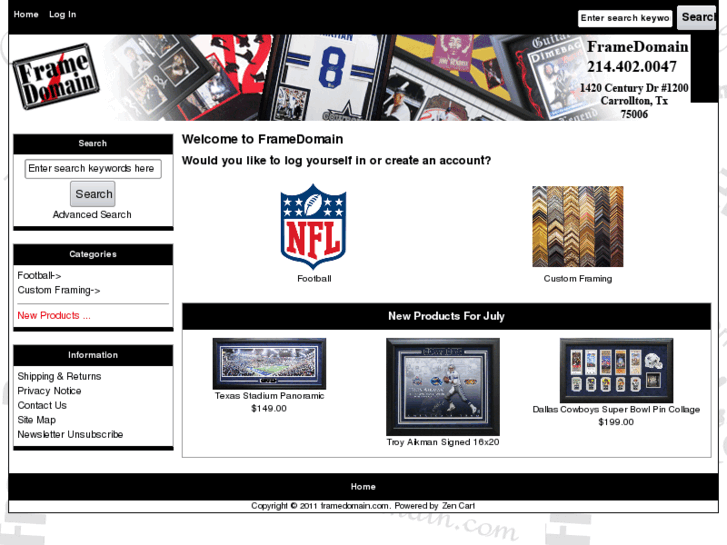Expand the Football category in sidebar
Viewport: 727px width, 545px height.
click(39, 276)
